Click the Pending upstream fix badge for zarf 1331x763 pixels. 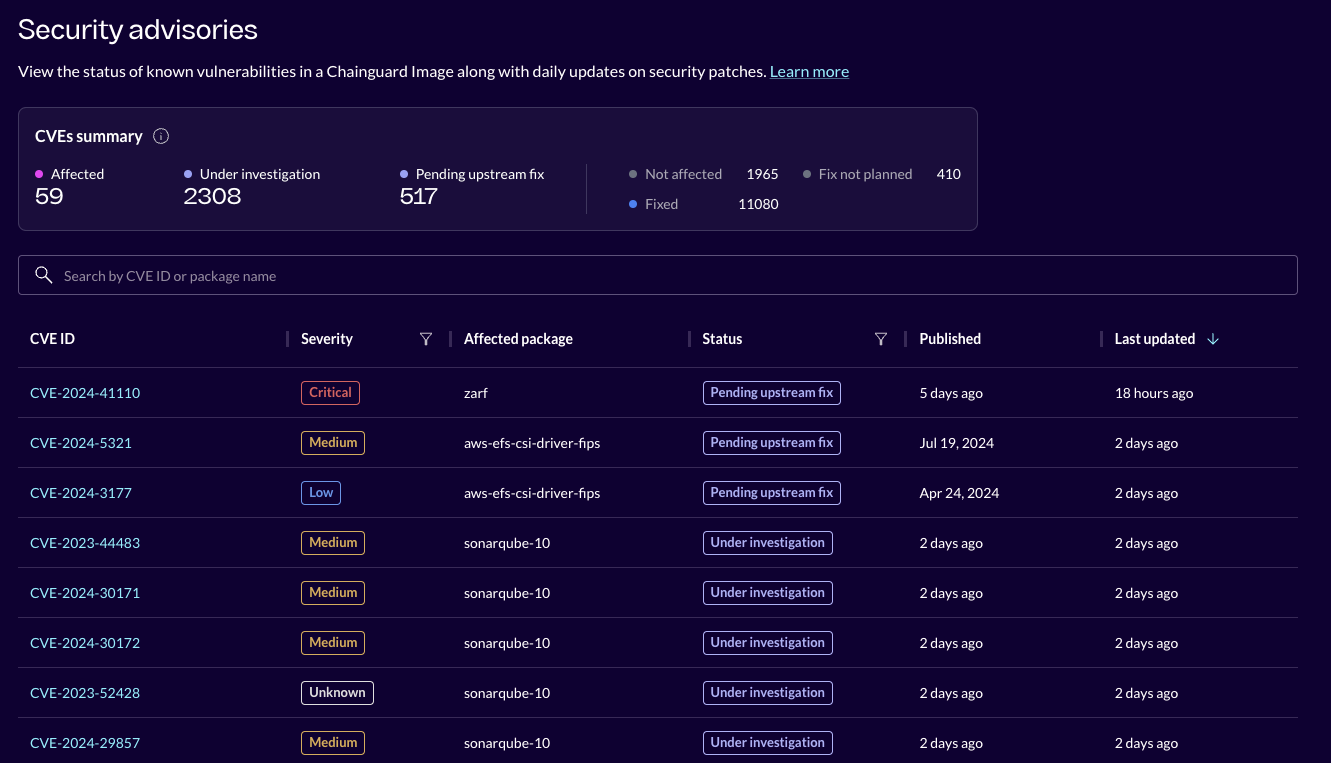pyautogui.click(x=772, y=392)
